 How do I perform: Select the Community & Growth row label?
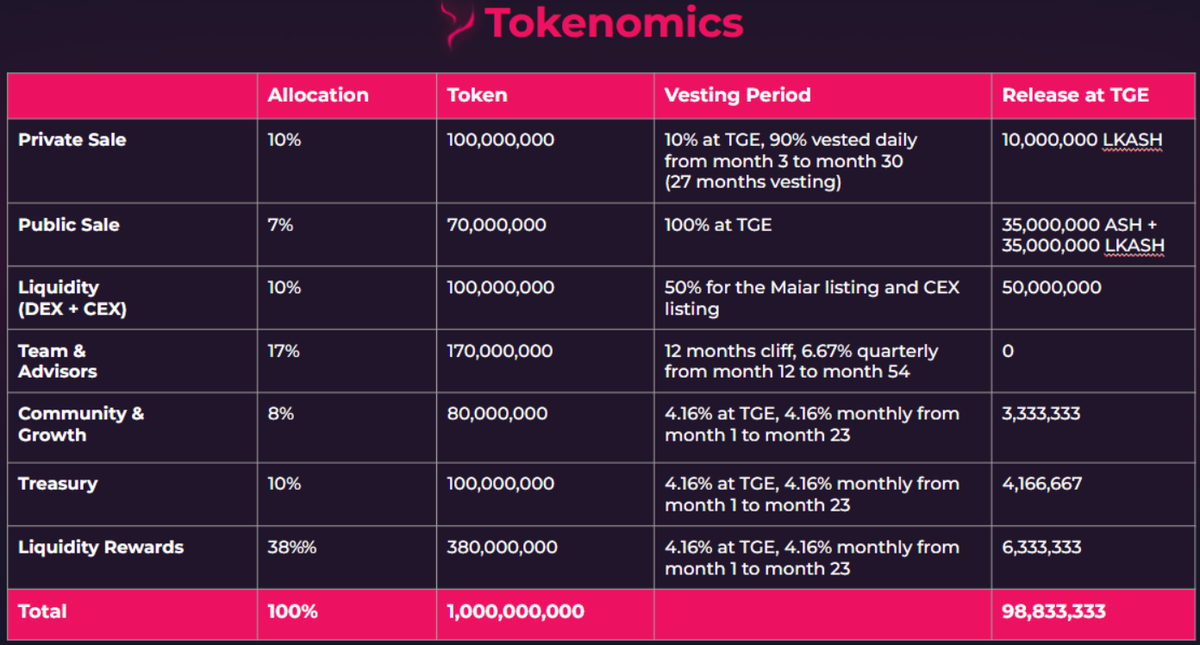tap(81, 424)
